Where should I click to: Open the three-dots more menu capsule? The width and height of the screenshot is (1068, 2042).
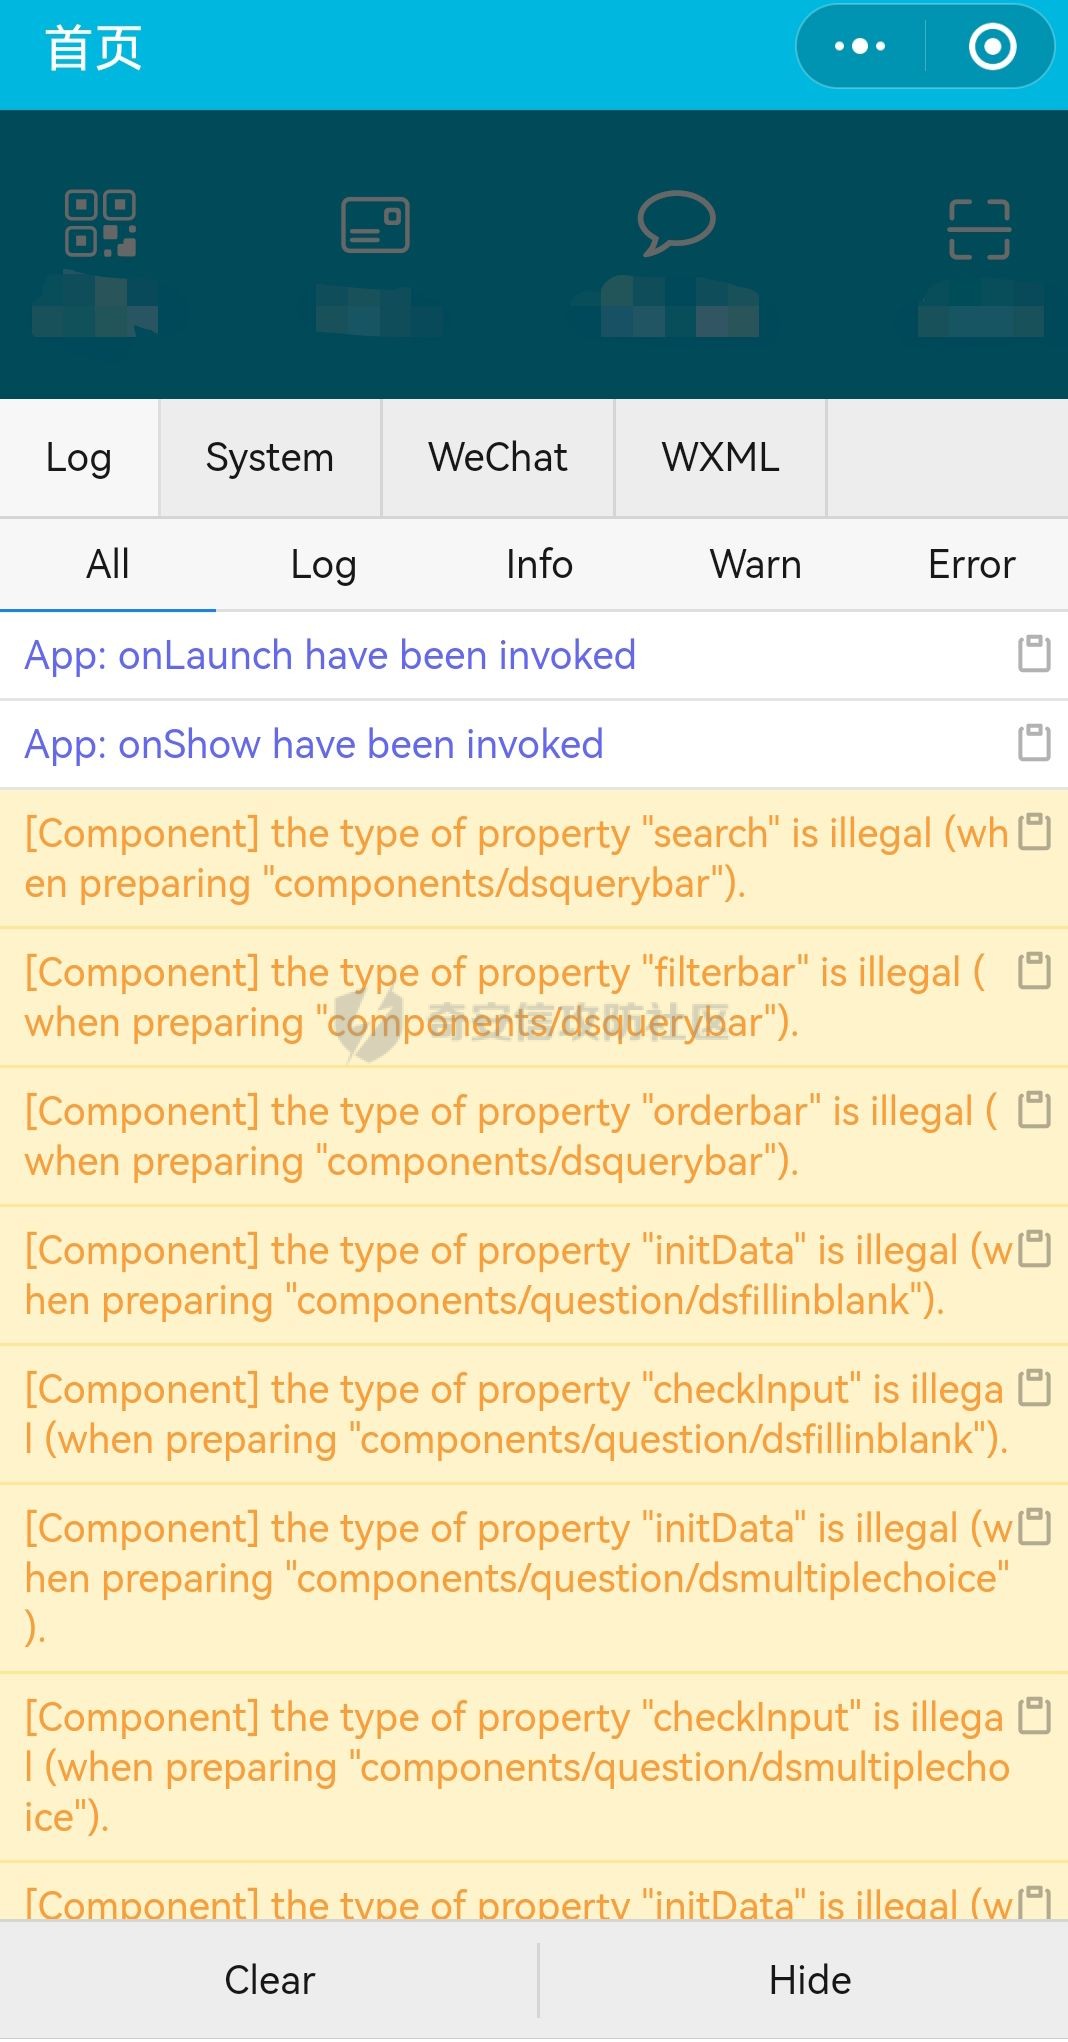[860, 46]
